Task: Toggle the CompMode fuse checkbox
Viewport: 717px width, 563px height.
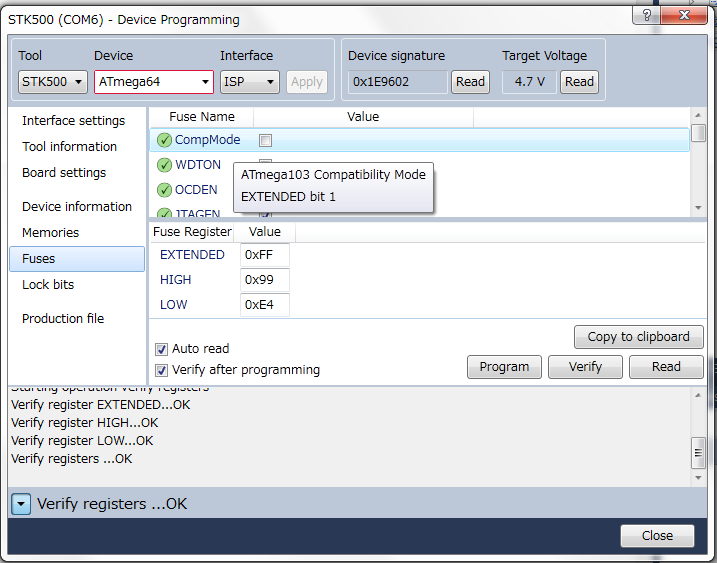Action: click(x=265, y=140)
